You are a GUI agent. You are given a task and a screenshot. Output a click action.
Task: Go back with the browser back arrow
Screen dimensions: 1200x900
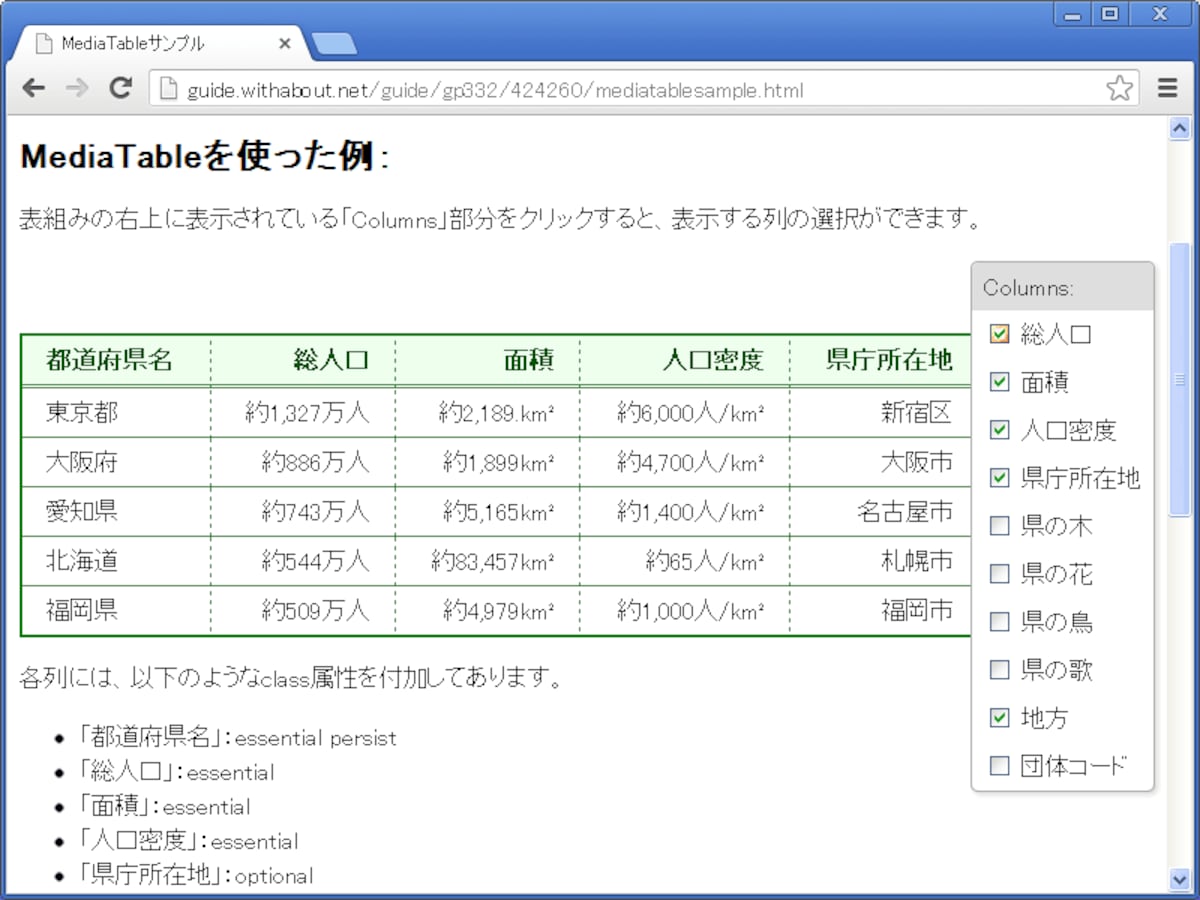34,89
